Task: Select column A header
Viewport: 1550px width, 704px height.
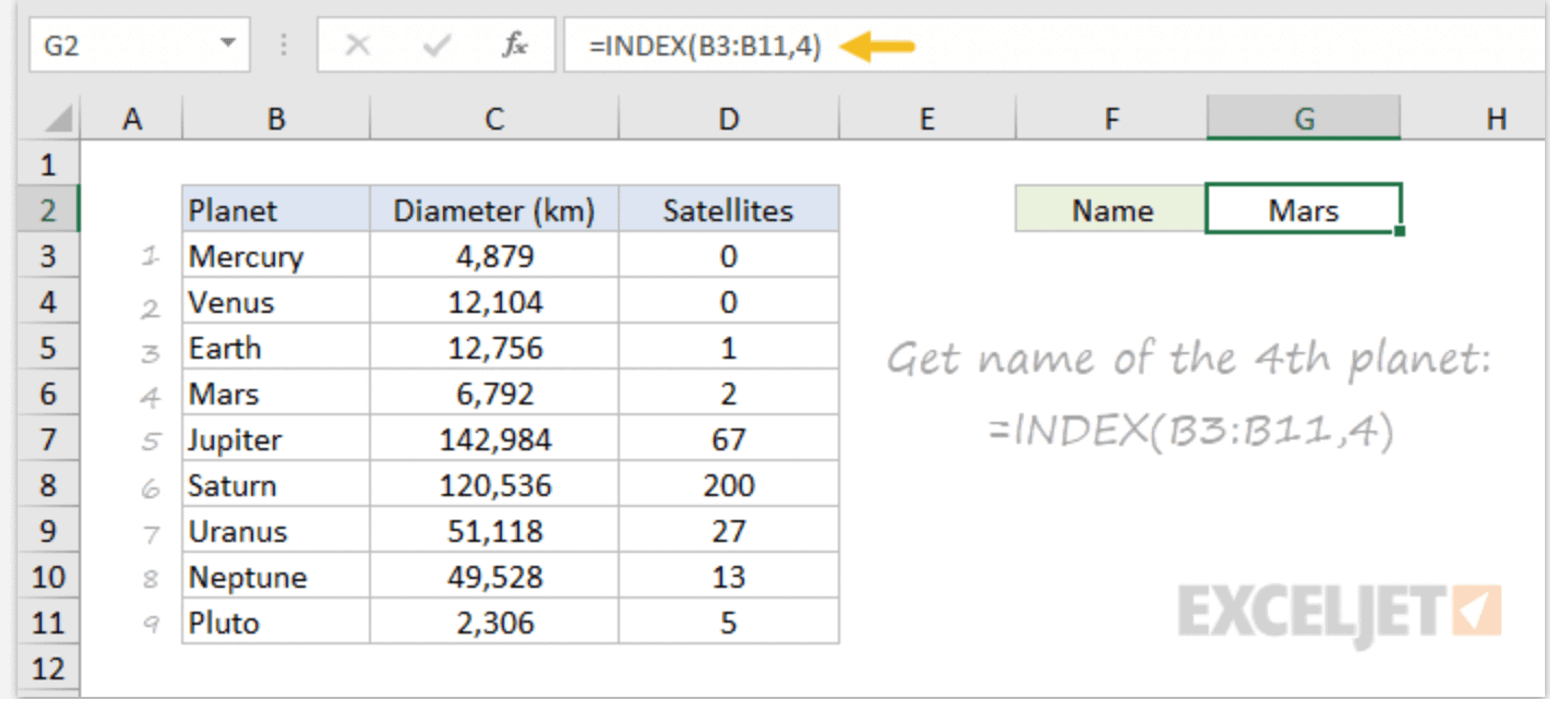Action: click(x=131, y=120)
